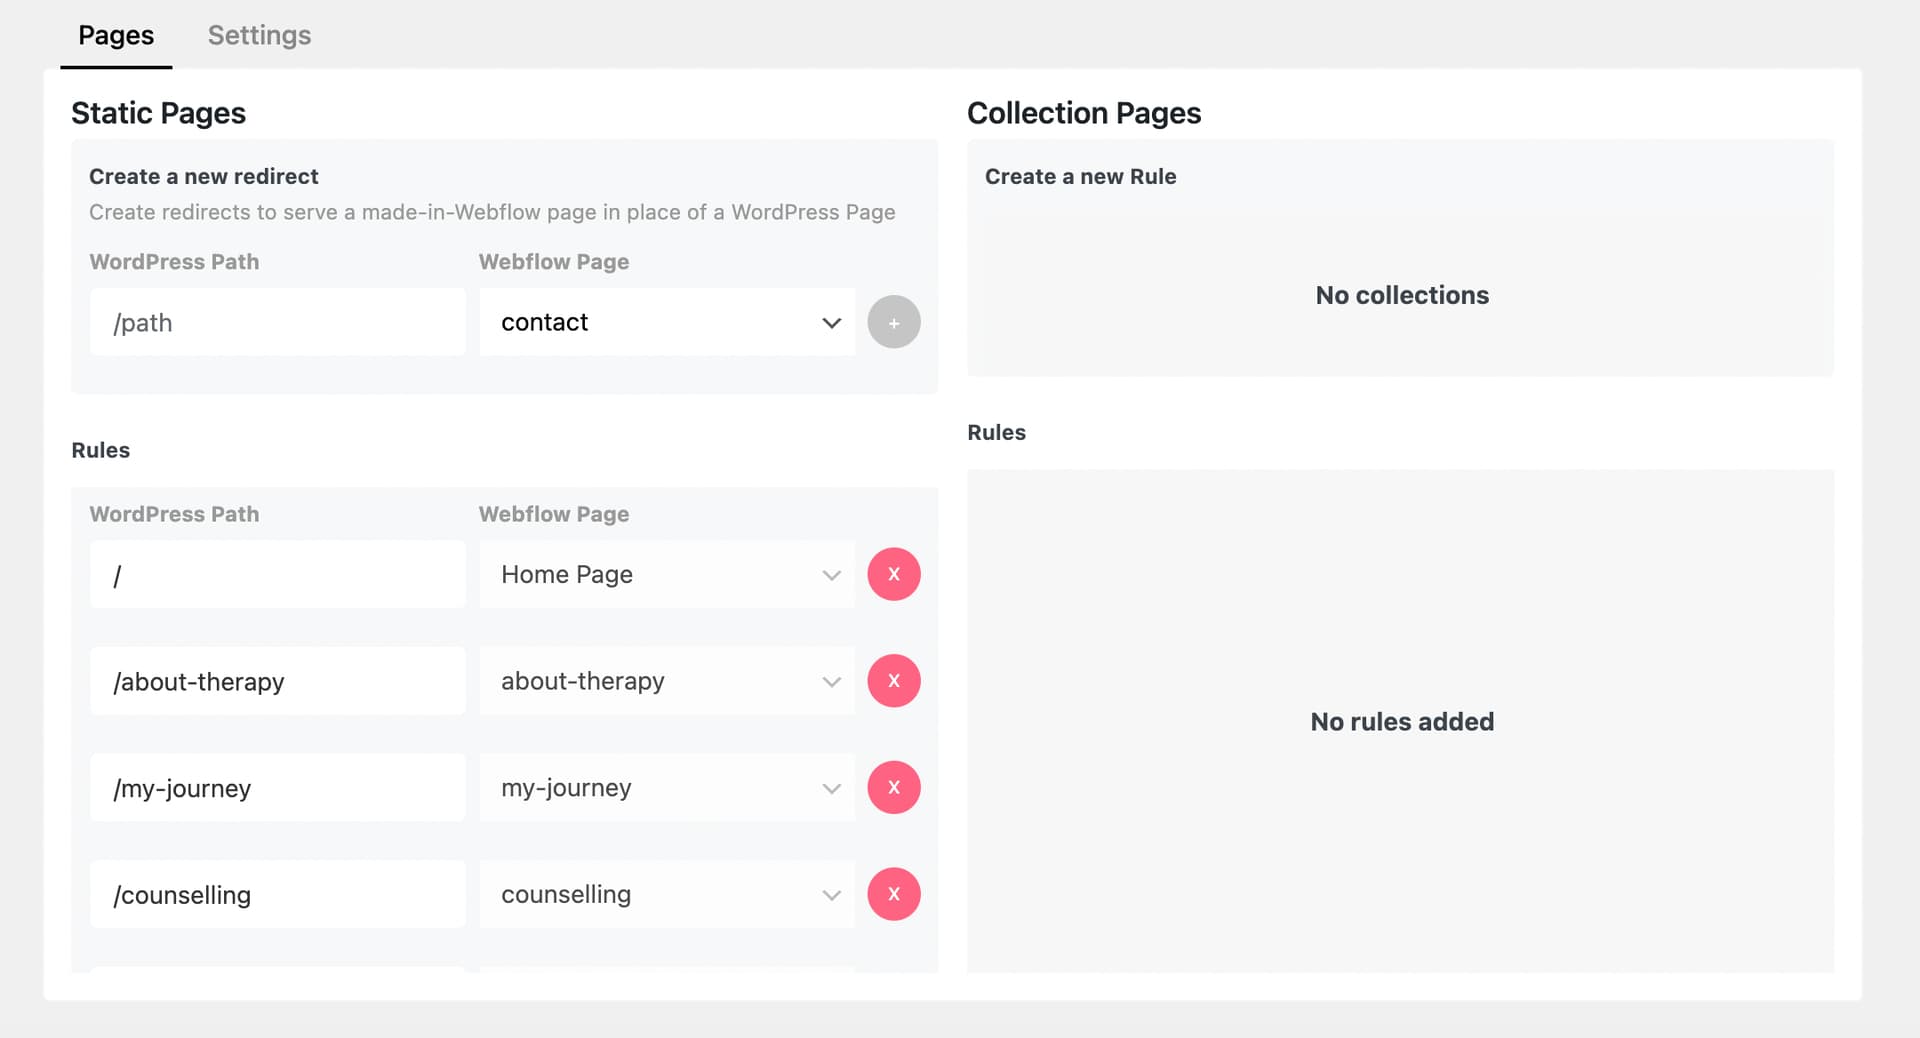Click the 'Create a new redirect' title
1920x1038 pixels.
[x=204, y=176]
